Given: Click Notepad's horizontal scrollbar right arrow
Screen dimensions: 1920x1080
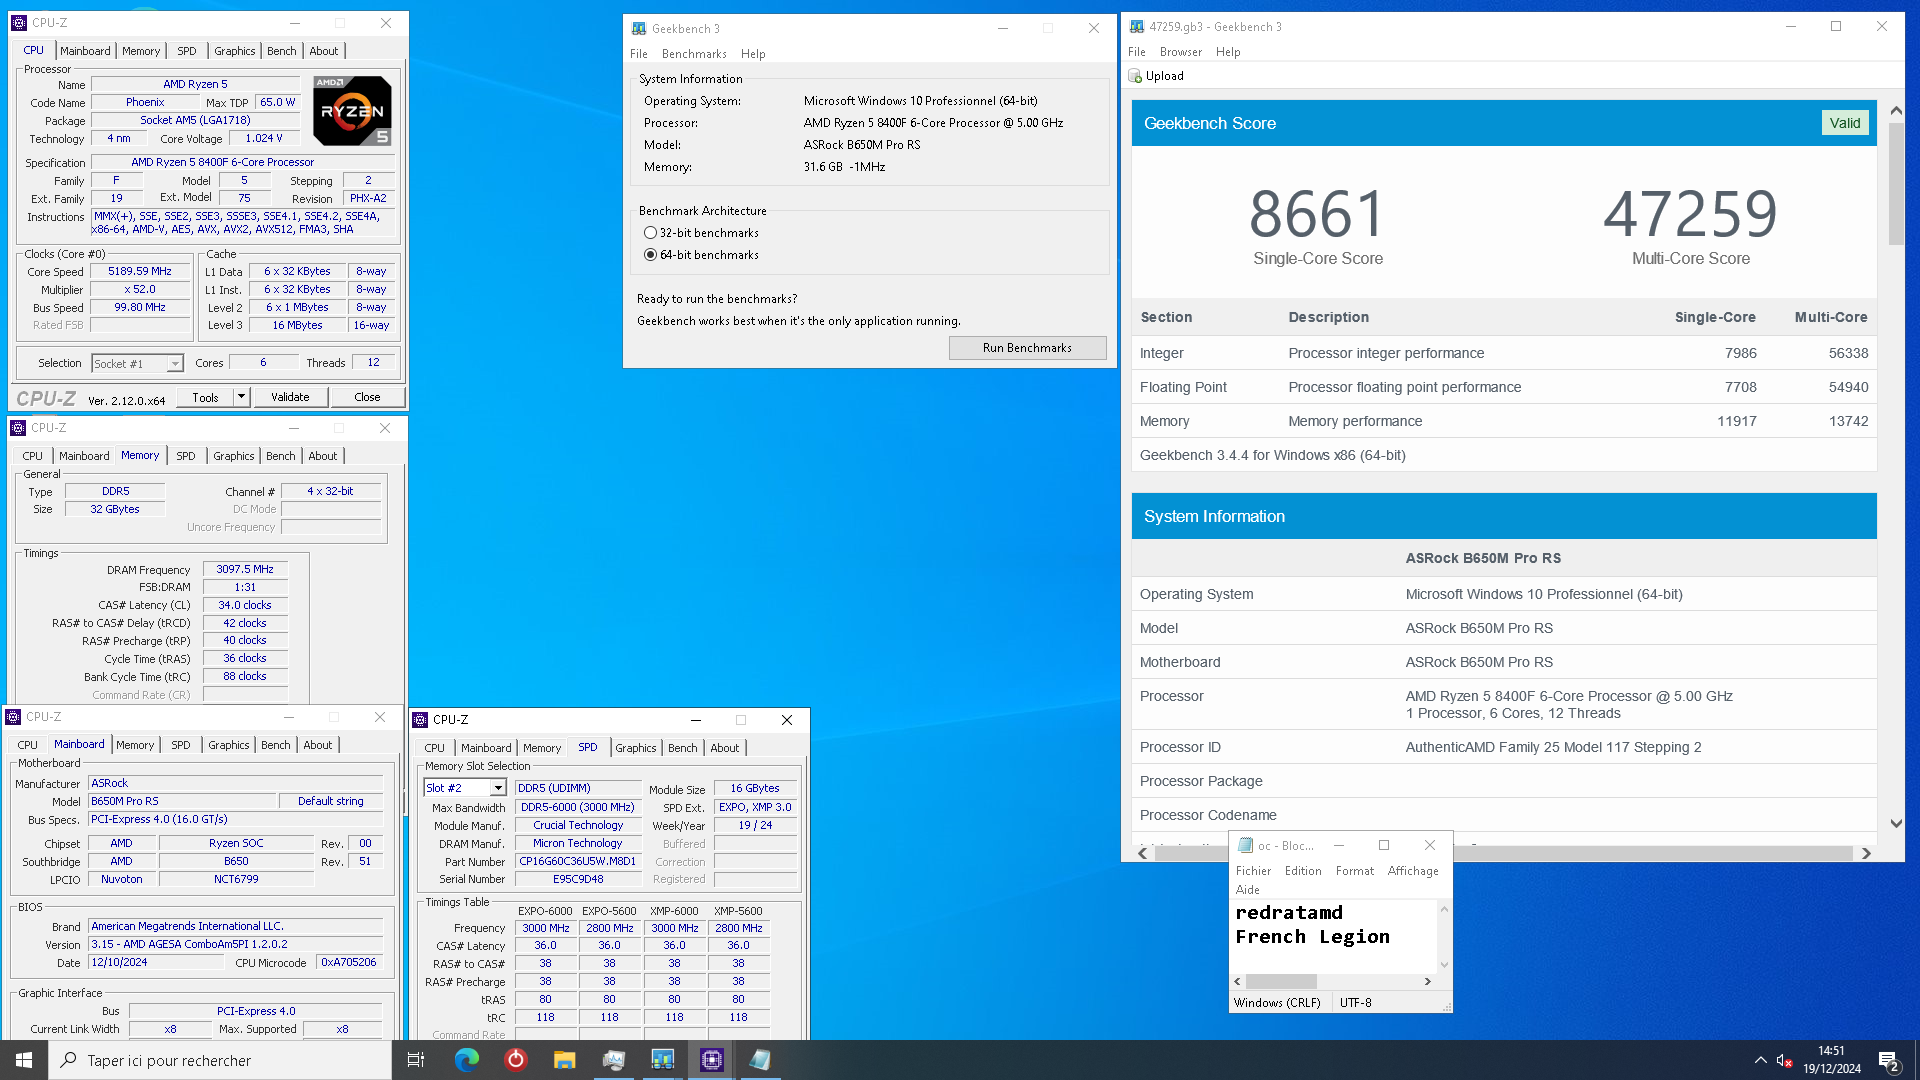Looking at the screenshot, I should click(x=1428, y=982).
